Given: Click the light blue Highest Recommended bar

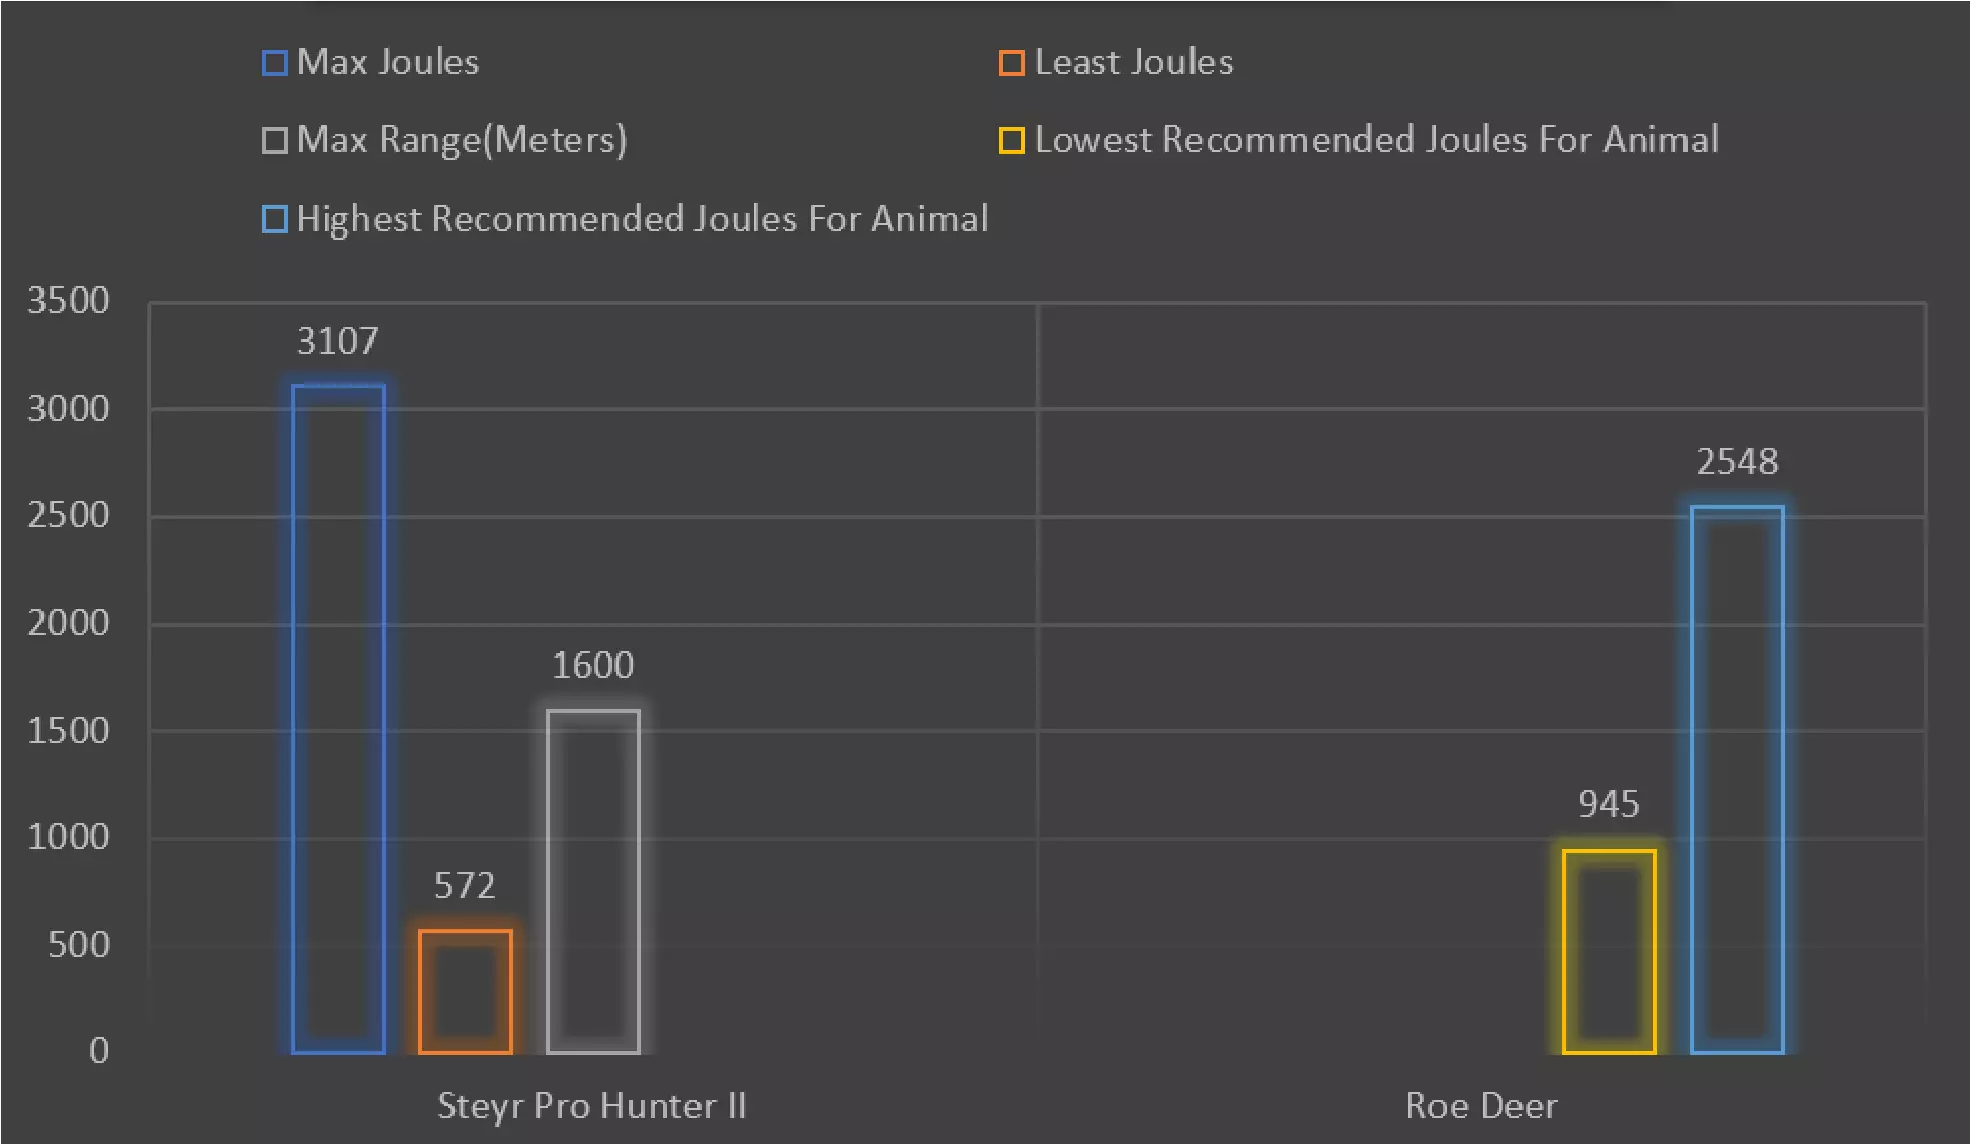Looking at the screenshot, I should [1737, 779].
